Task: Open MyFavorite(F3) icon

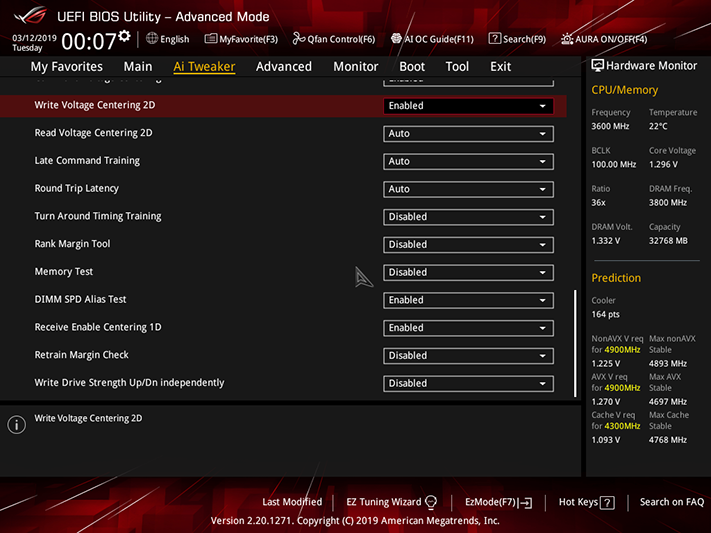Action: pos(210,39)
